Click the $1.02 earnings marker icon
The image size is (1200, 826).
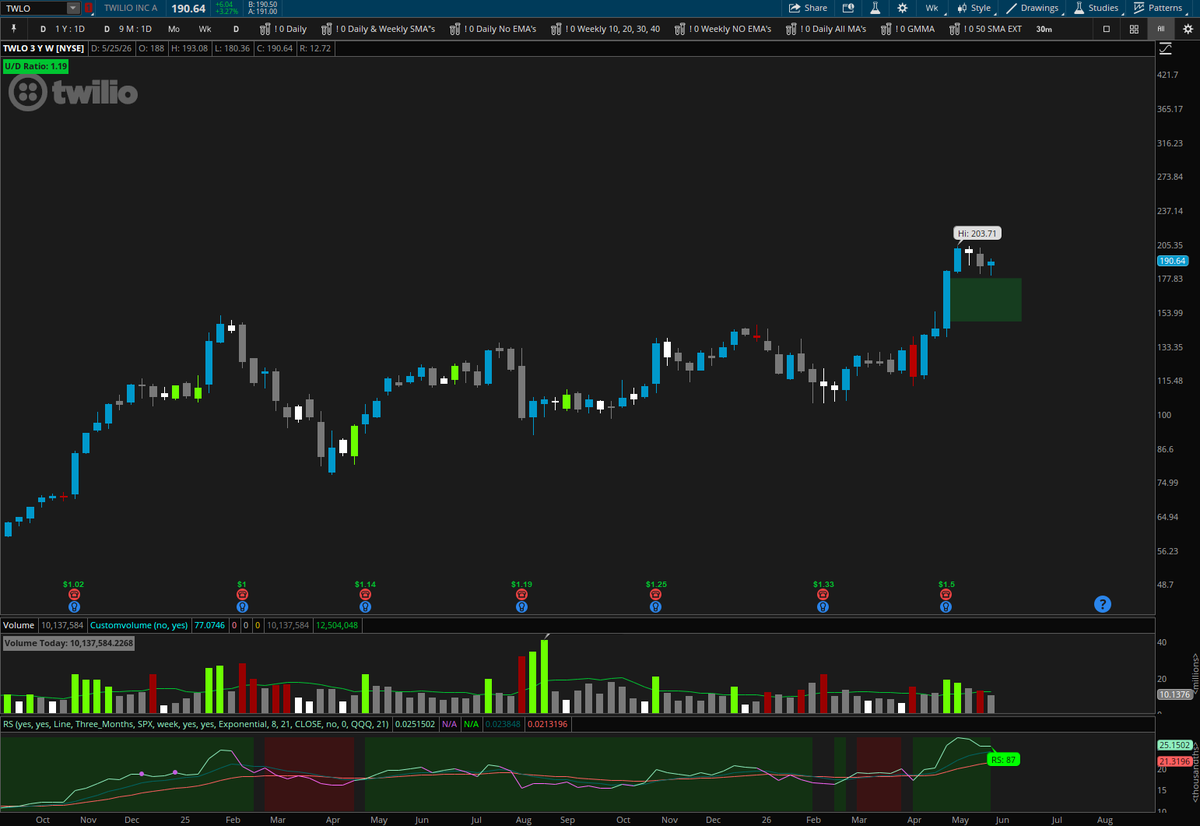pyautogui.click(x=73, y=594)
